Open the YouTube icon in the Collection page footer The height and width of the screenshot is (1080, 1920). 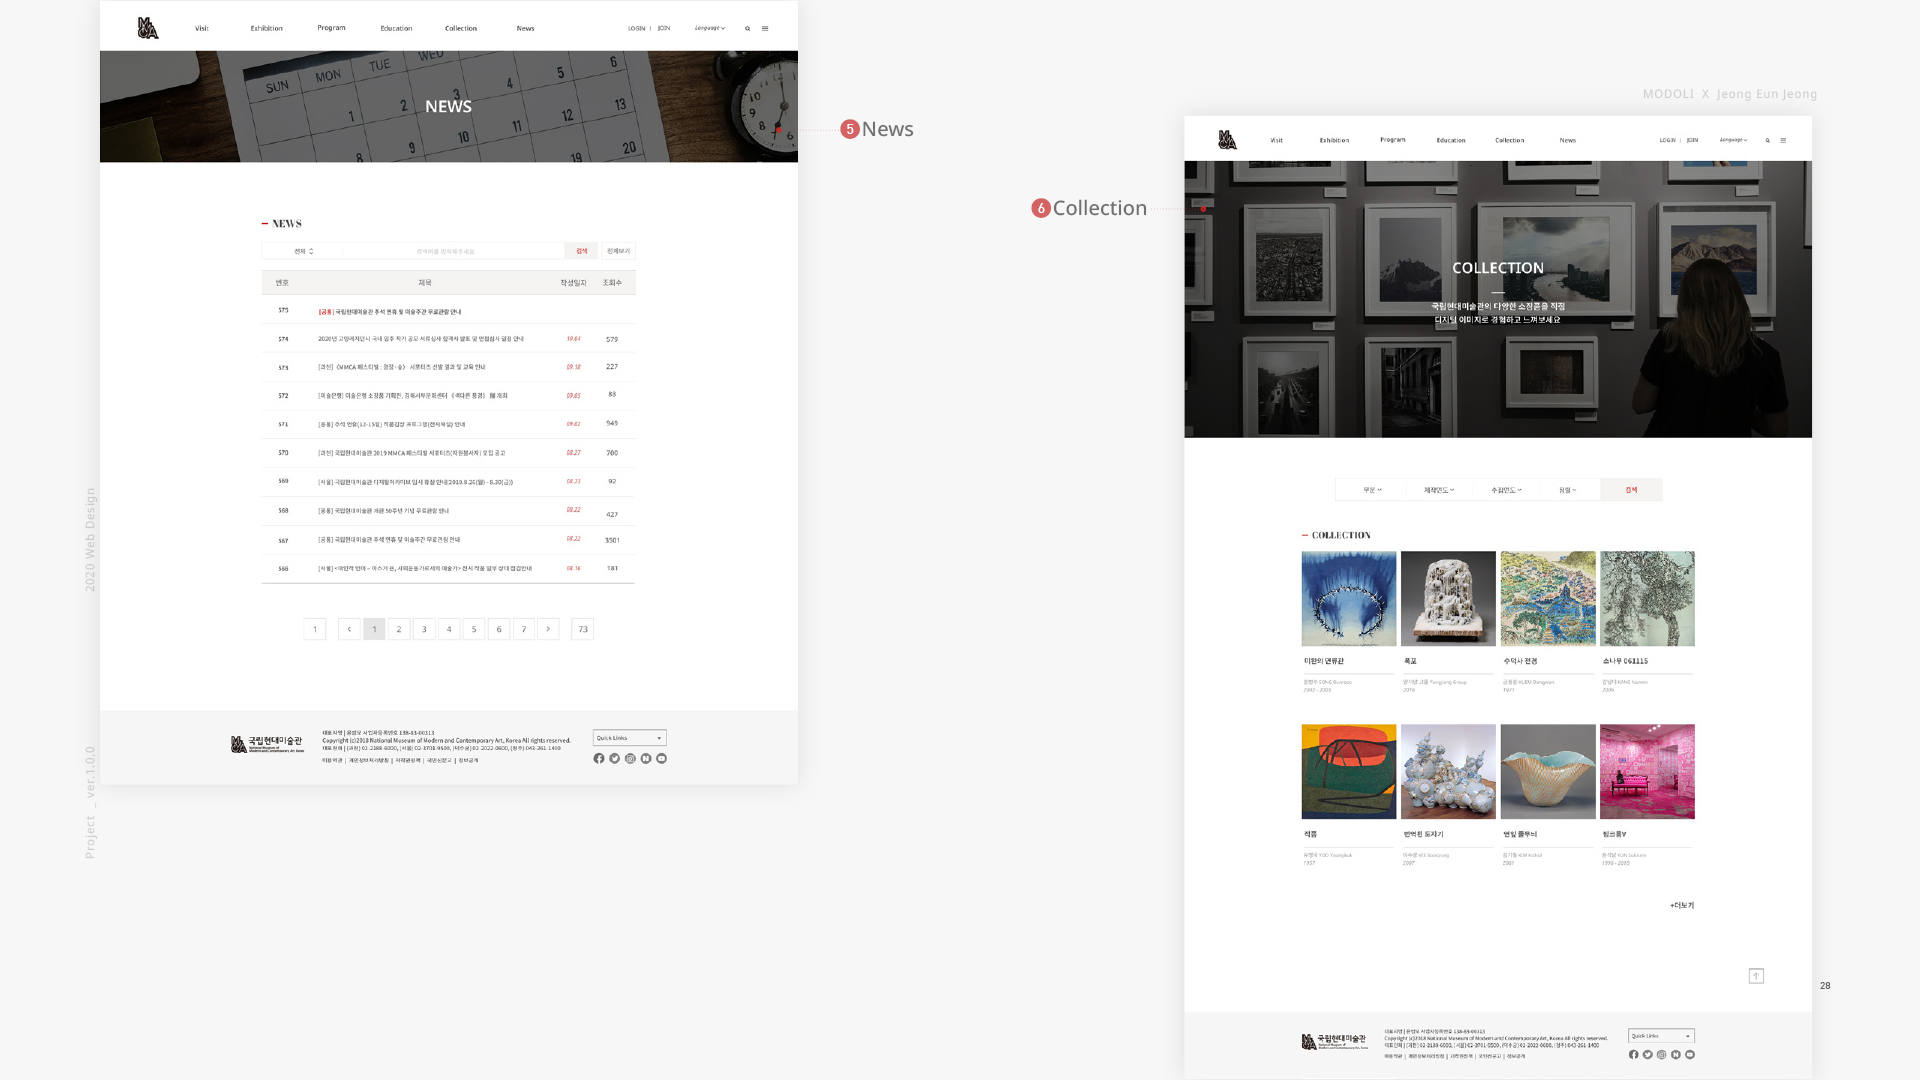pyautogui.click(x=1690, y=1055)
